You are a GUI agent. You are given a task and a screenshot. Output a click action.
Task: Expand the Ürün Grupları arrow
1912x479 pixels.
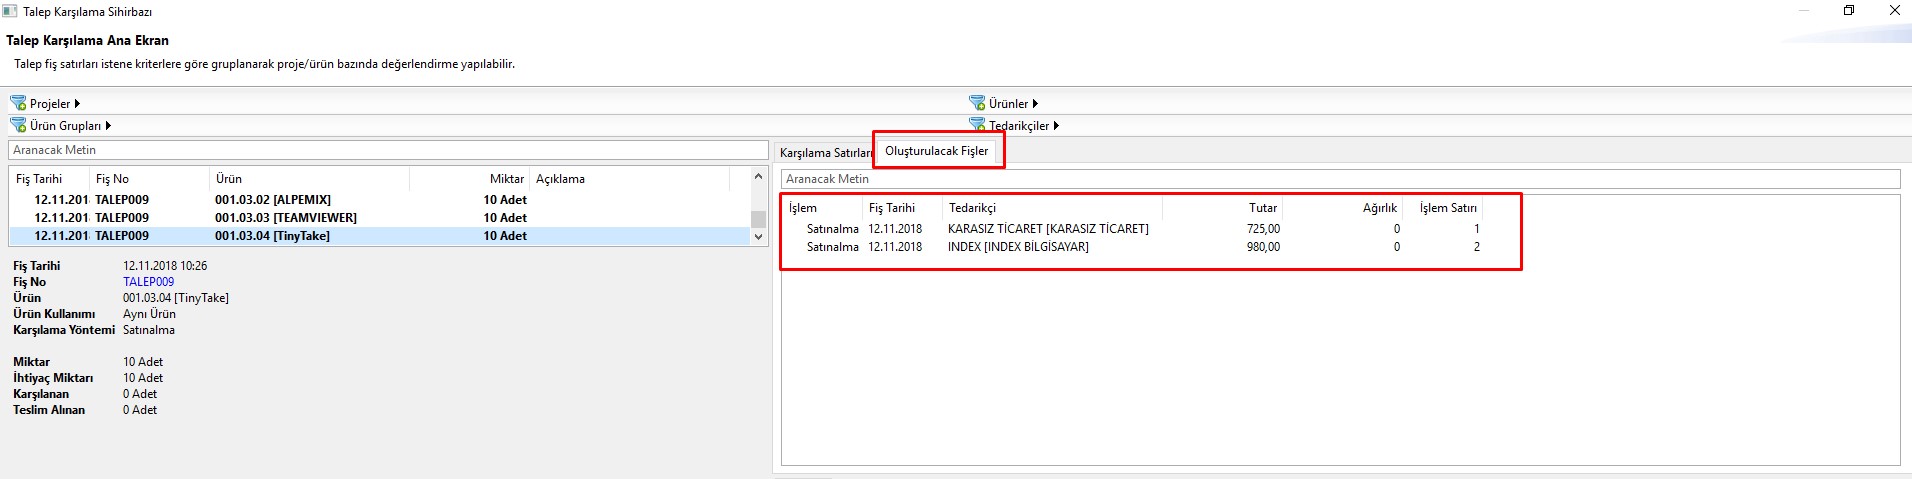pos(108,125)
